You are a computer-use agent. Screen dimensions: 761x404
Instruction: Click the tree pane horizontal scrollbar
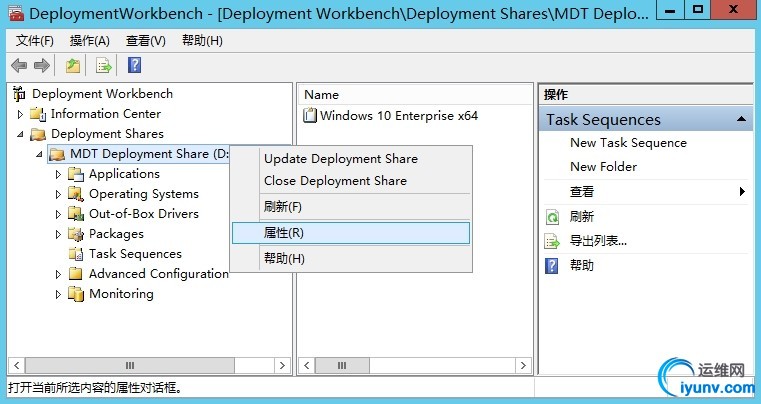[x=150, y=366]
